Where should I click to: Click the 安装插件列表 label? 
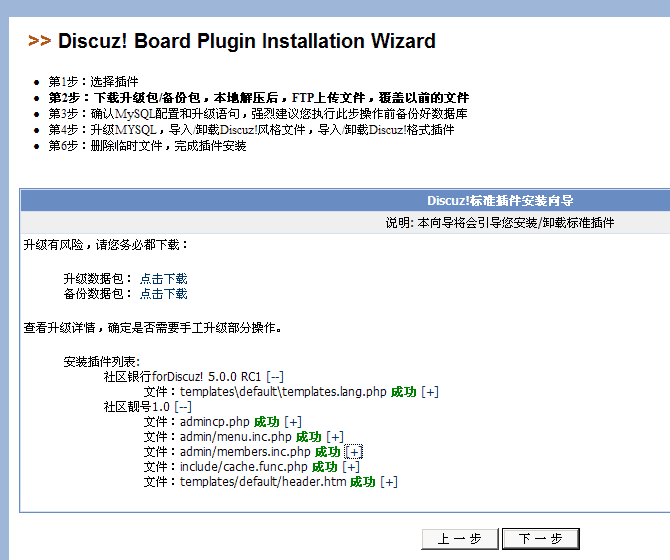pyautogui.click(x=102, y=362)
